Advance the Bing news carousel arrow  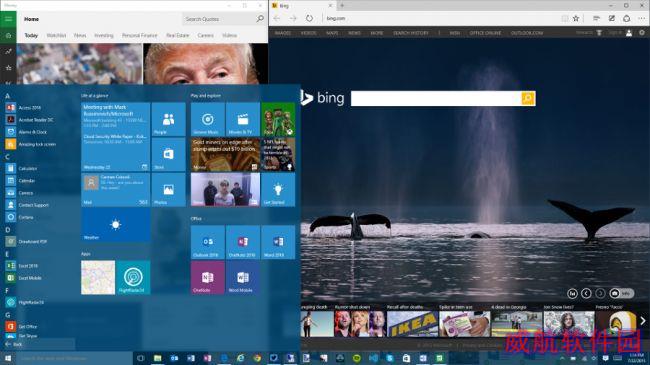[643, 321]
